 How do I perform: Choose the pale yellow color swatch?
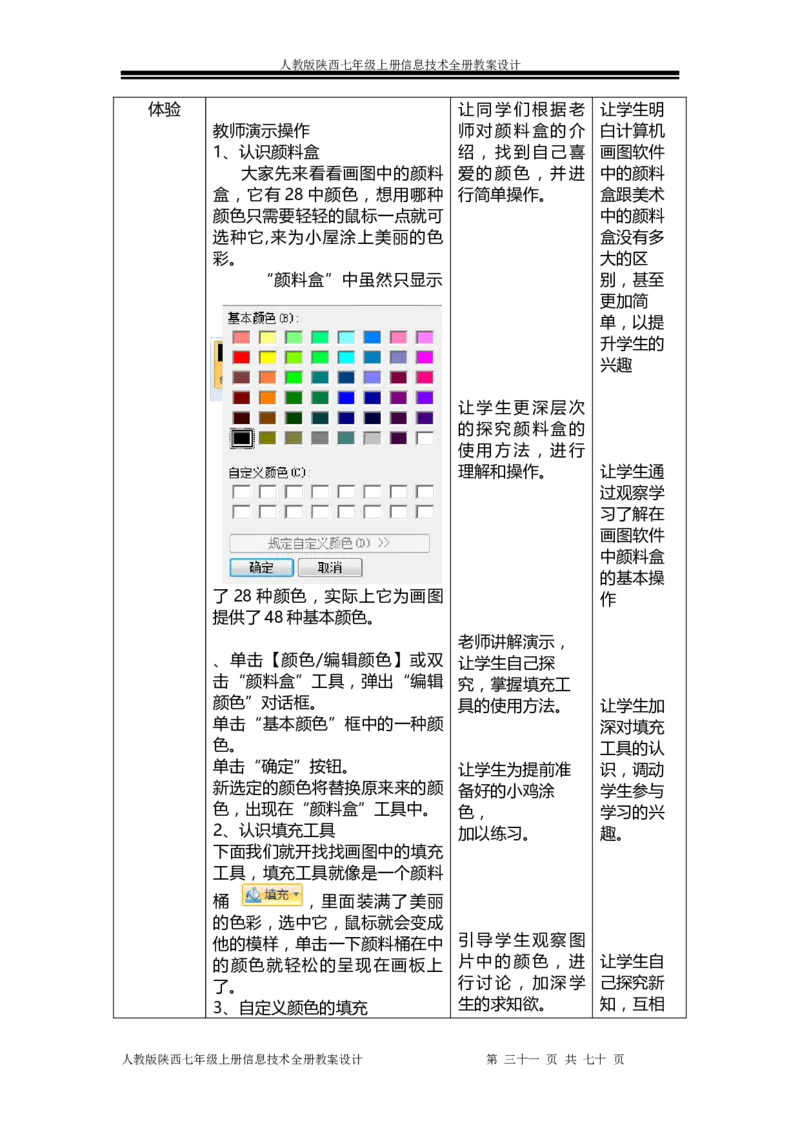(x=267, y=337)
